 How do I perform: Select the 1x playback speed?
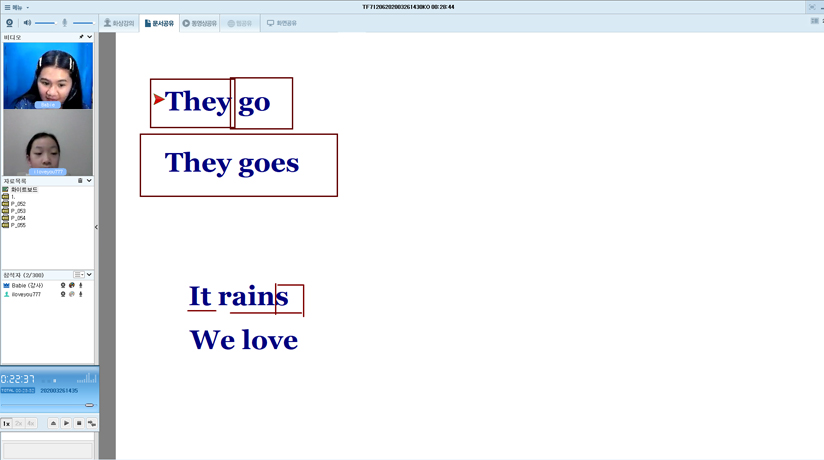(7, 423)
